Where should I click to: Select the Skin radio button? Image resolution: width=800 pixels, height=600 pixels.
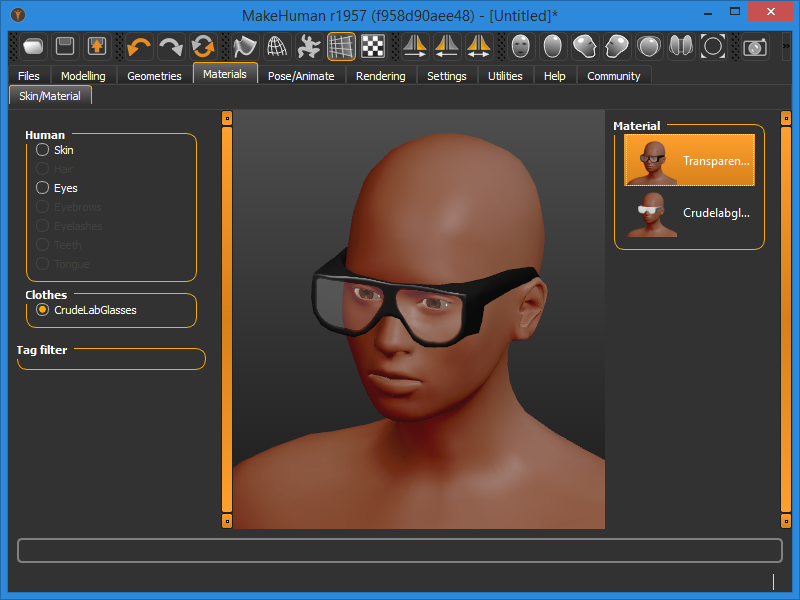point(42,149)
